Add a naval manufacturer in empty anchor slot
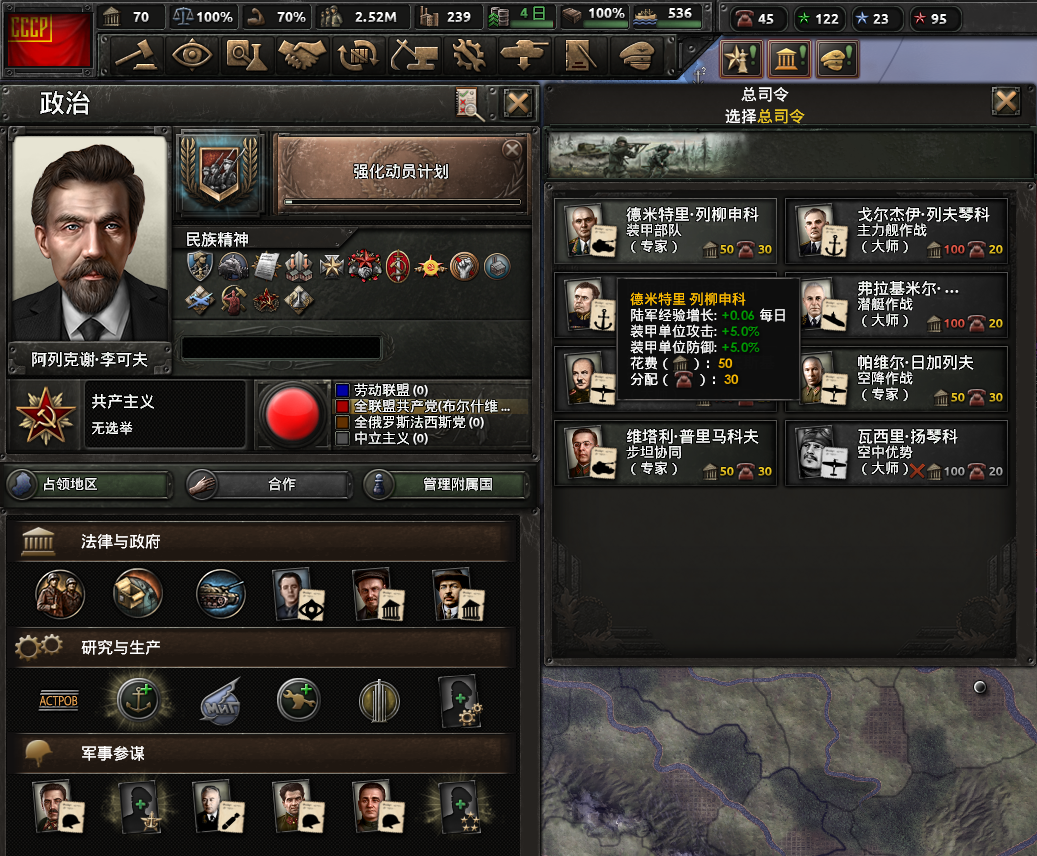Viewport: 1037px width, 856px height. [139, 700]
